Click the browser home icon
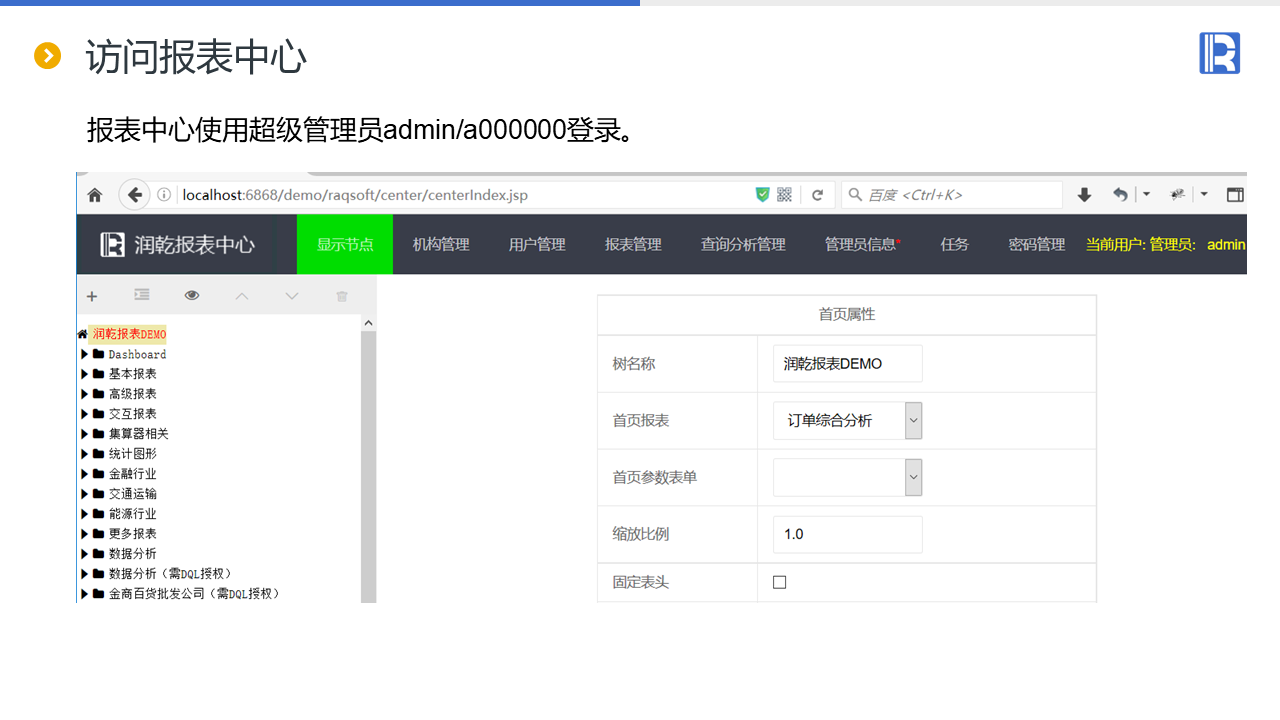 [x=95, y=195]
